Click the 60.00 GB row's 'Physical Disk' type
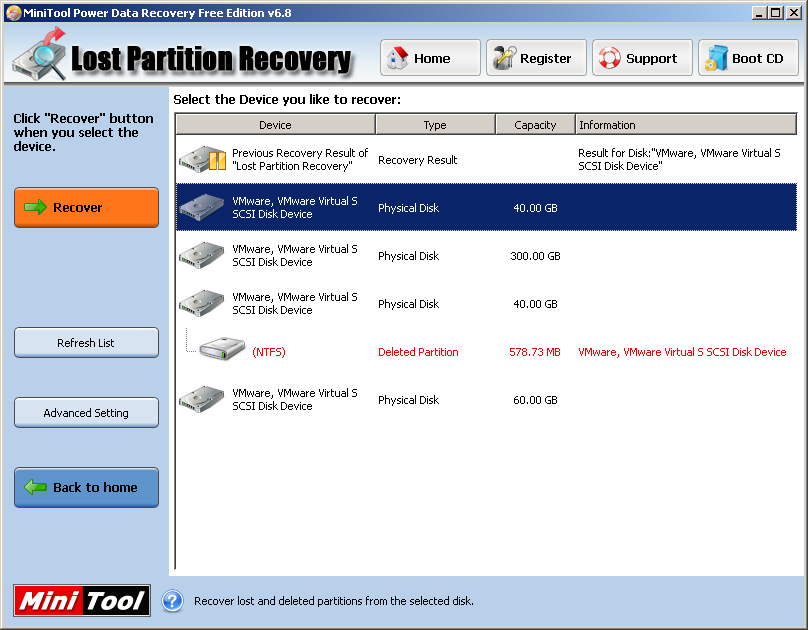The image size is (808, 630). [408, 400]
